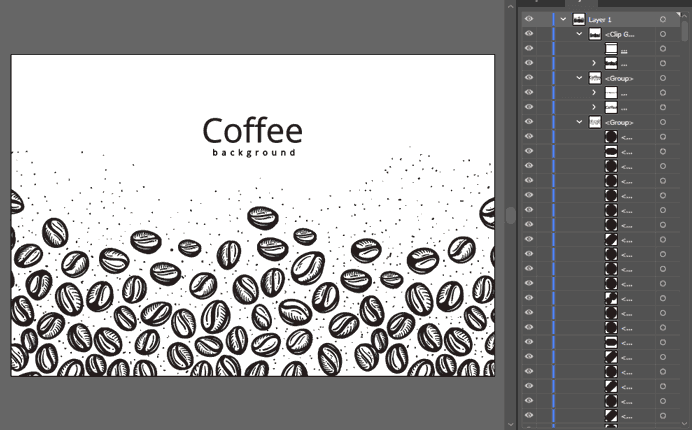Select the Layer 1 name text
This screenshot has width=692, height=430.
pos(600,20)
